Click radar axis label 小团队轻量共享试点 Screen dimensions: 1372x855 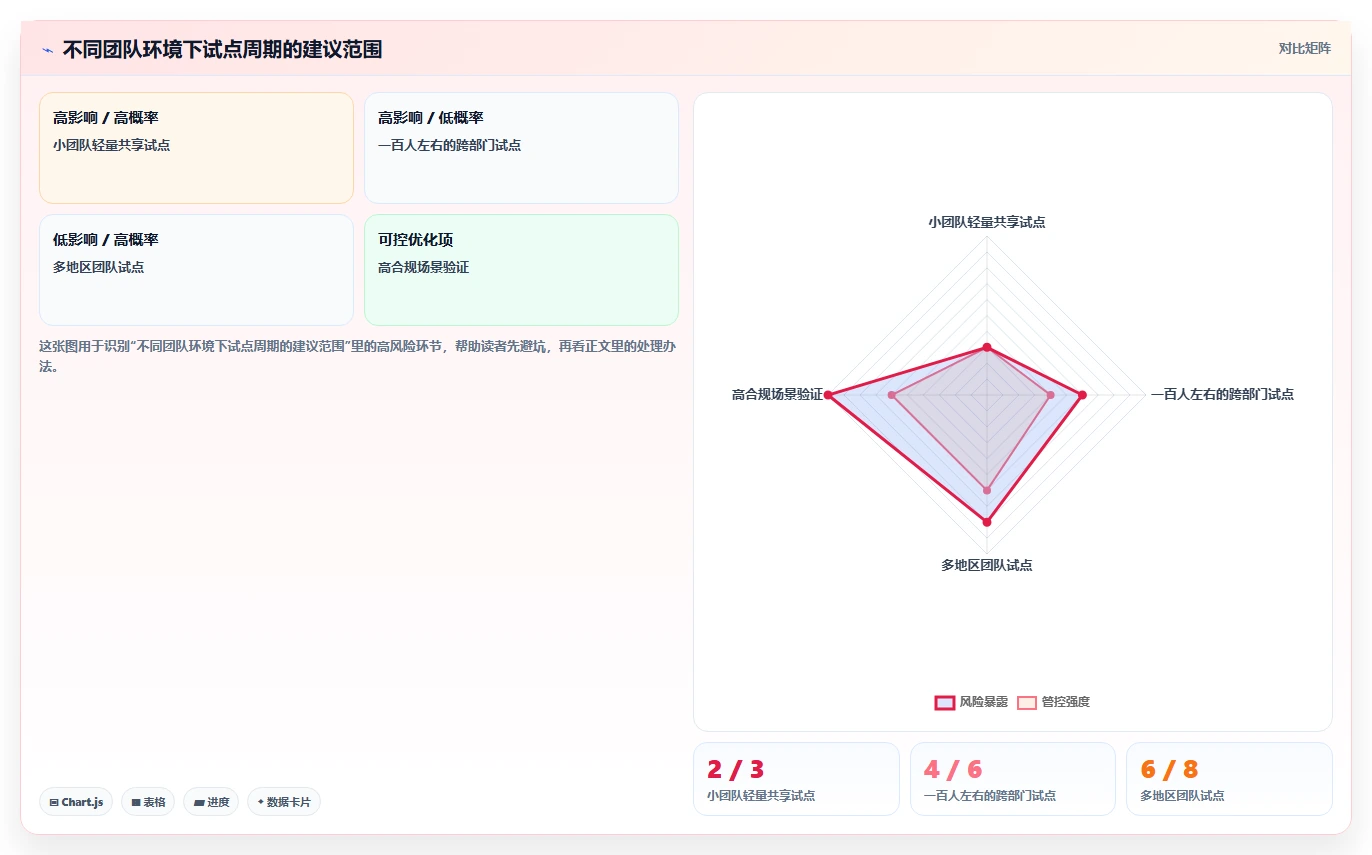tap(987, 222)
